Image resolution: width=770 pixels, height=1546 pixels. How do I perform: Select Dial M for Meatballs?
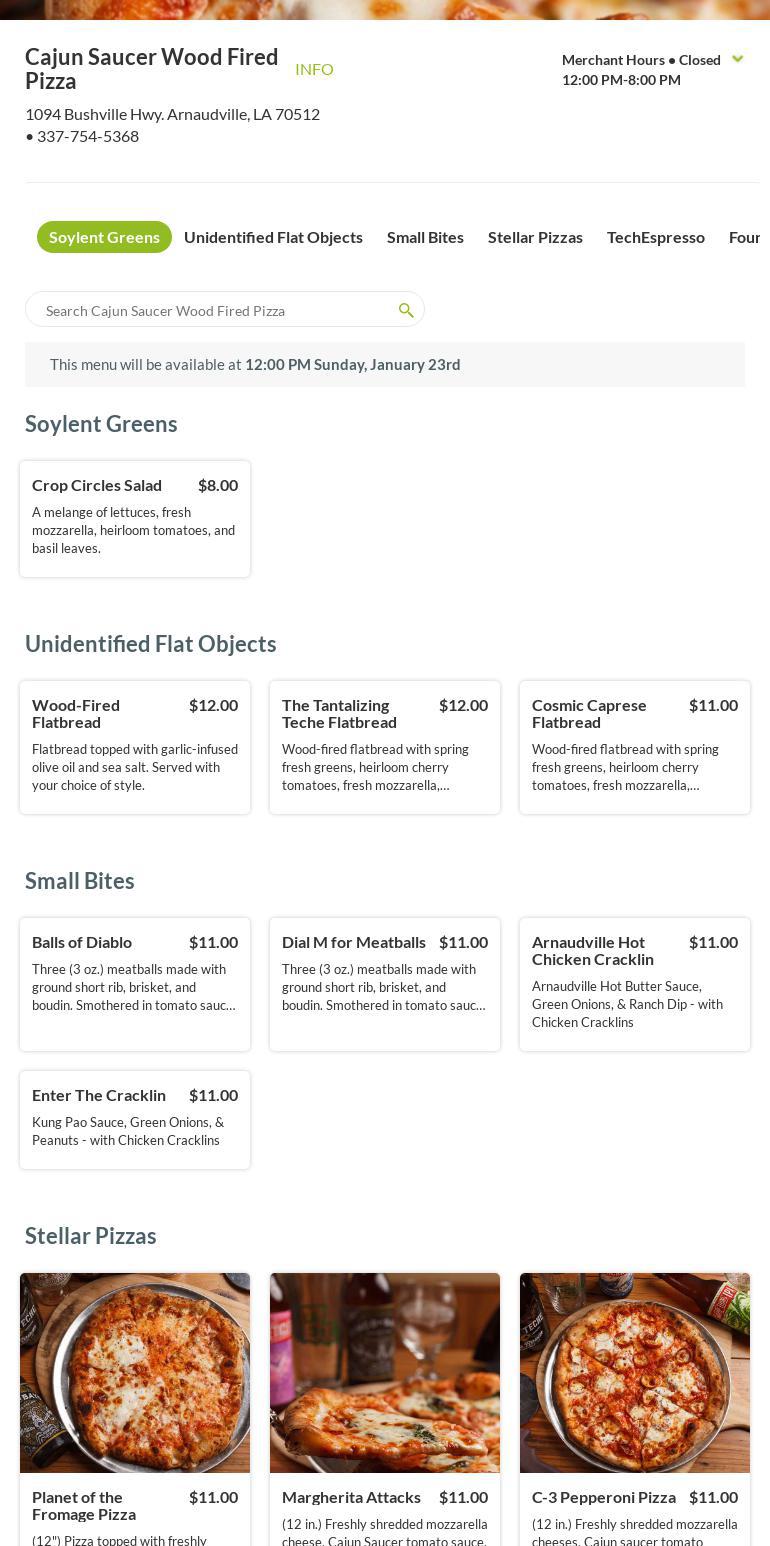(385, 984)
